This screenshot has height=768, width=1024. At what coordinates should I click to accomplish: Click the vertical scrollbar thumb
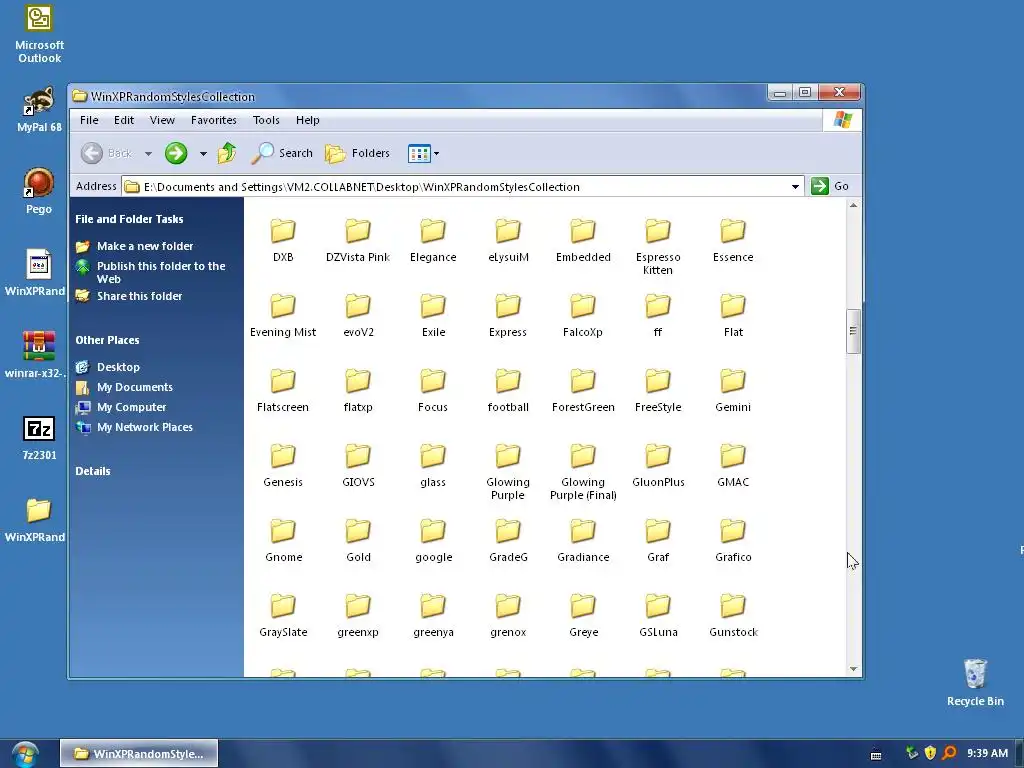pyautogui.click(x=853, y=331)
